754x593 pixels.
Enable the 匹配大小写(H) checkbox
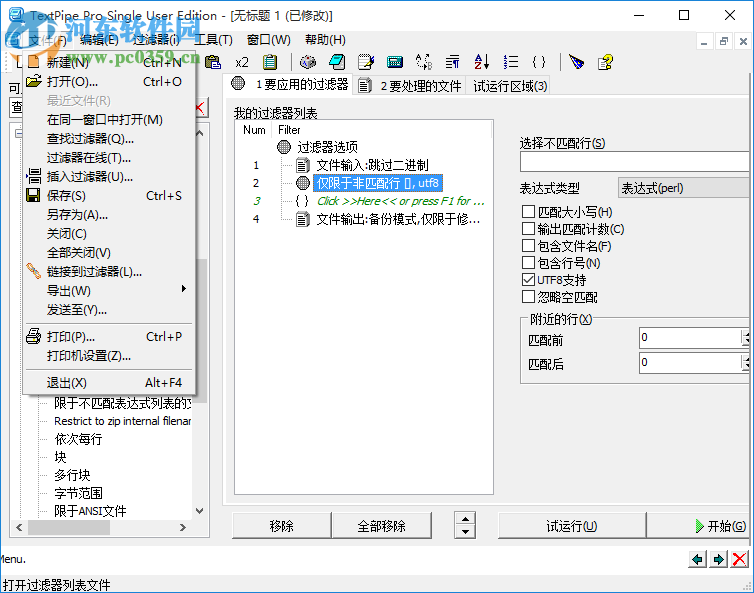528,212
